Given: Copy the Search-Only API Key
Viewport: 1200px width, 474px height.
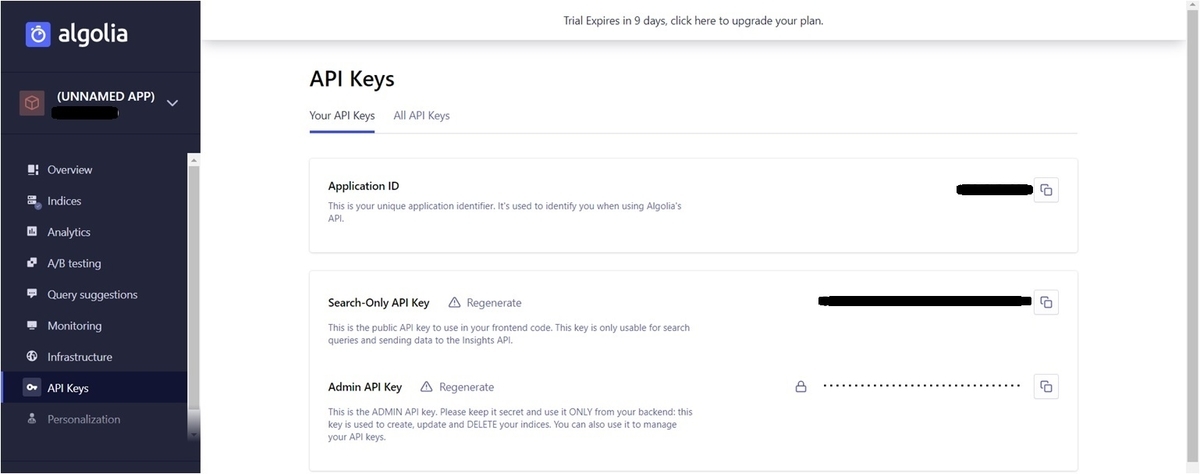Looking at the screenshot, I should click(x=1046, y=302).
